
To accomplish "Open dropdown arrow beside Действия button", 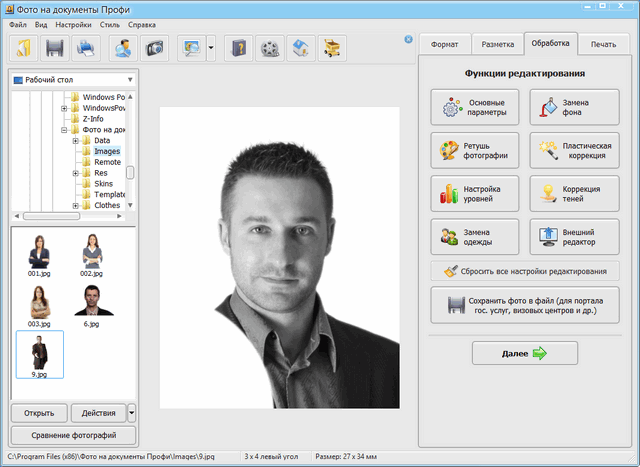I will click(x=132, y=412).
